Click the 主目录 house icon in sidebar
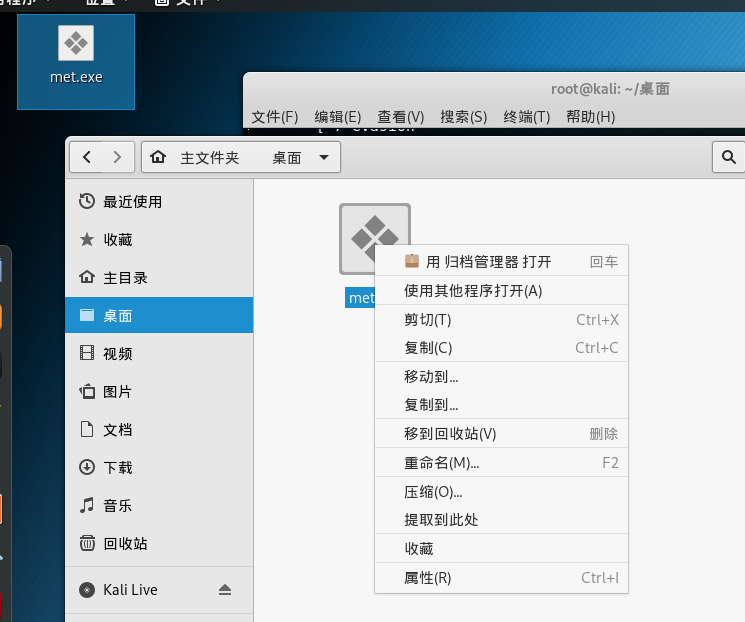 [87, 277]
